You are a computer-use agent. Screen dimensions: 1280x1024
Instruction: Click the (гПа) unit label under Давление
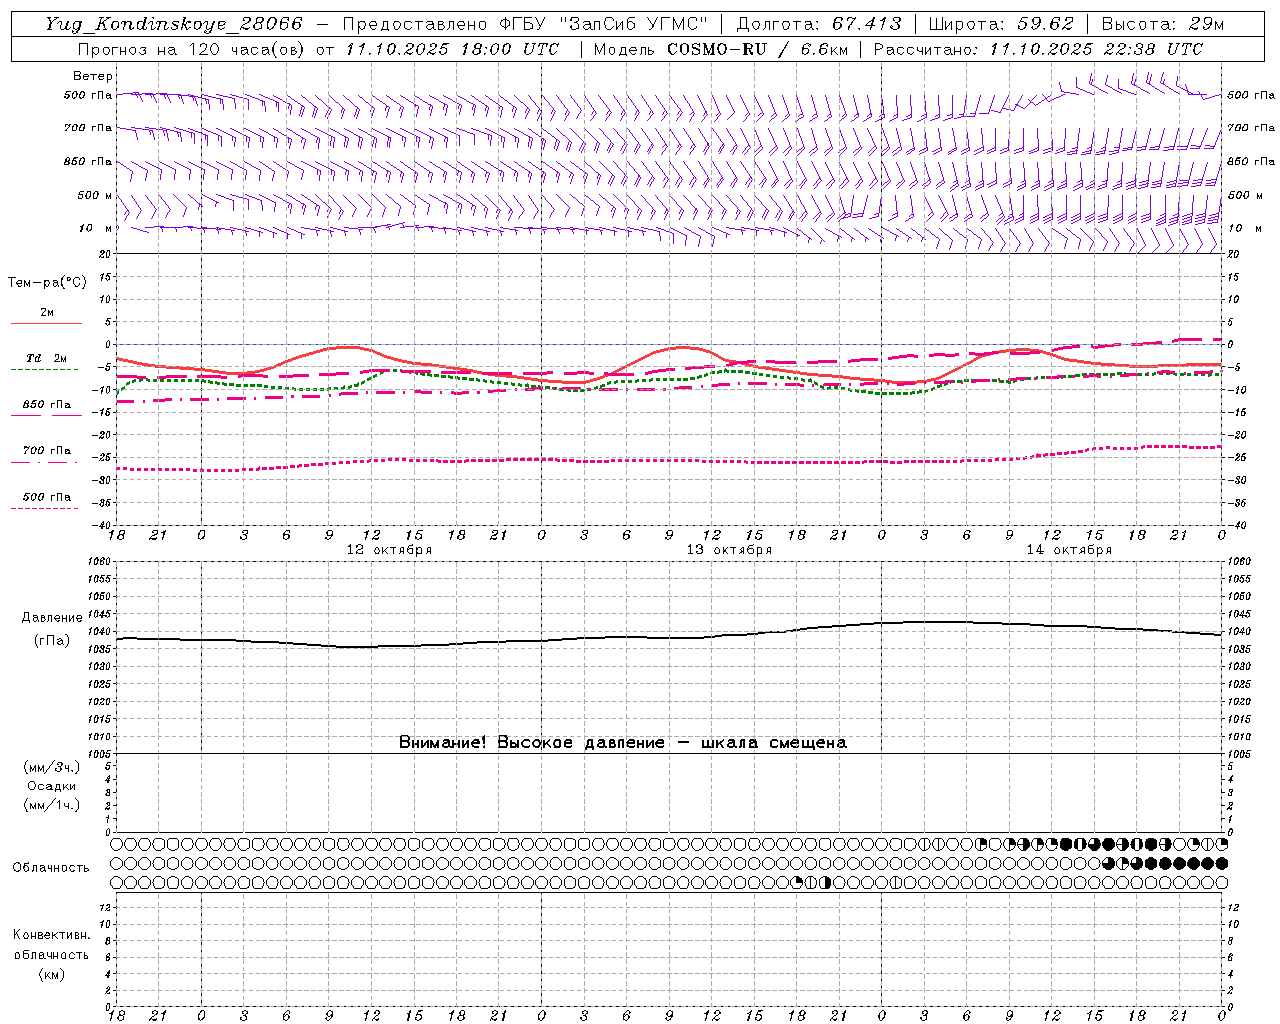coord(52,641)
